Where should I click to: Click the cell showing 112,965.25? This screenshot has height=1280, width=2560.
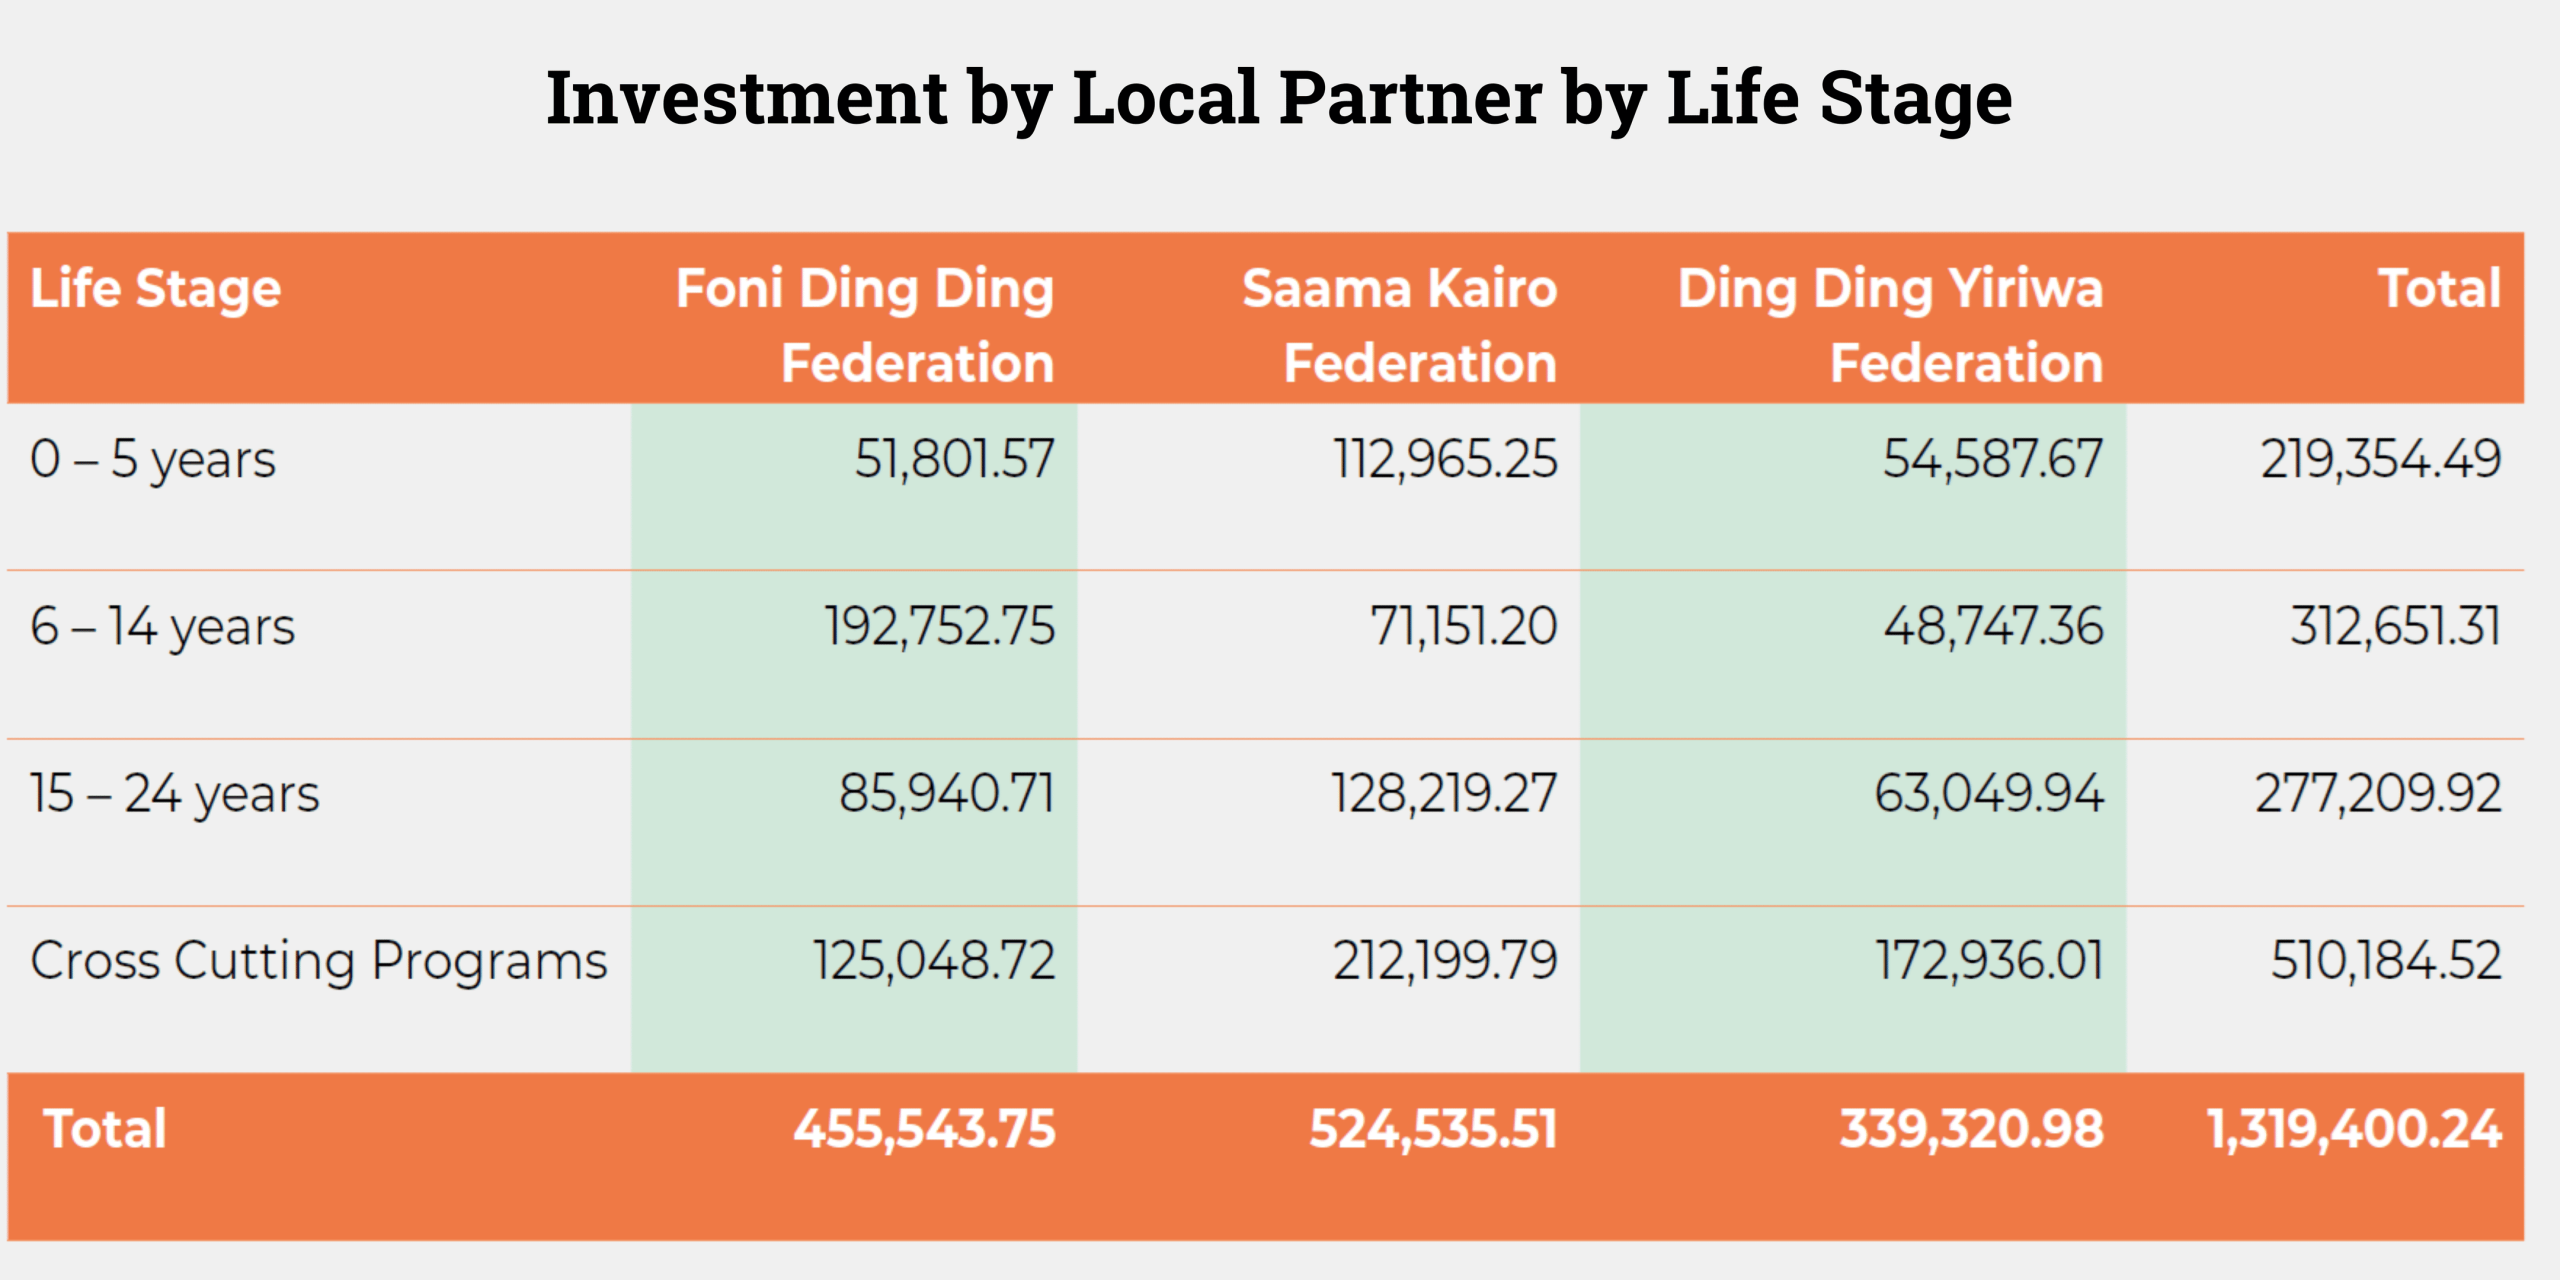click(1445, 460)
